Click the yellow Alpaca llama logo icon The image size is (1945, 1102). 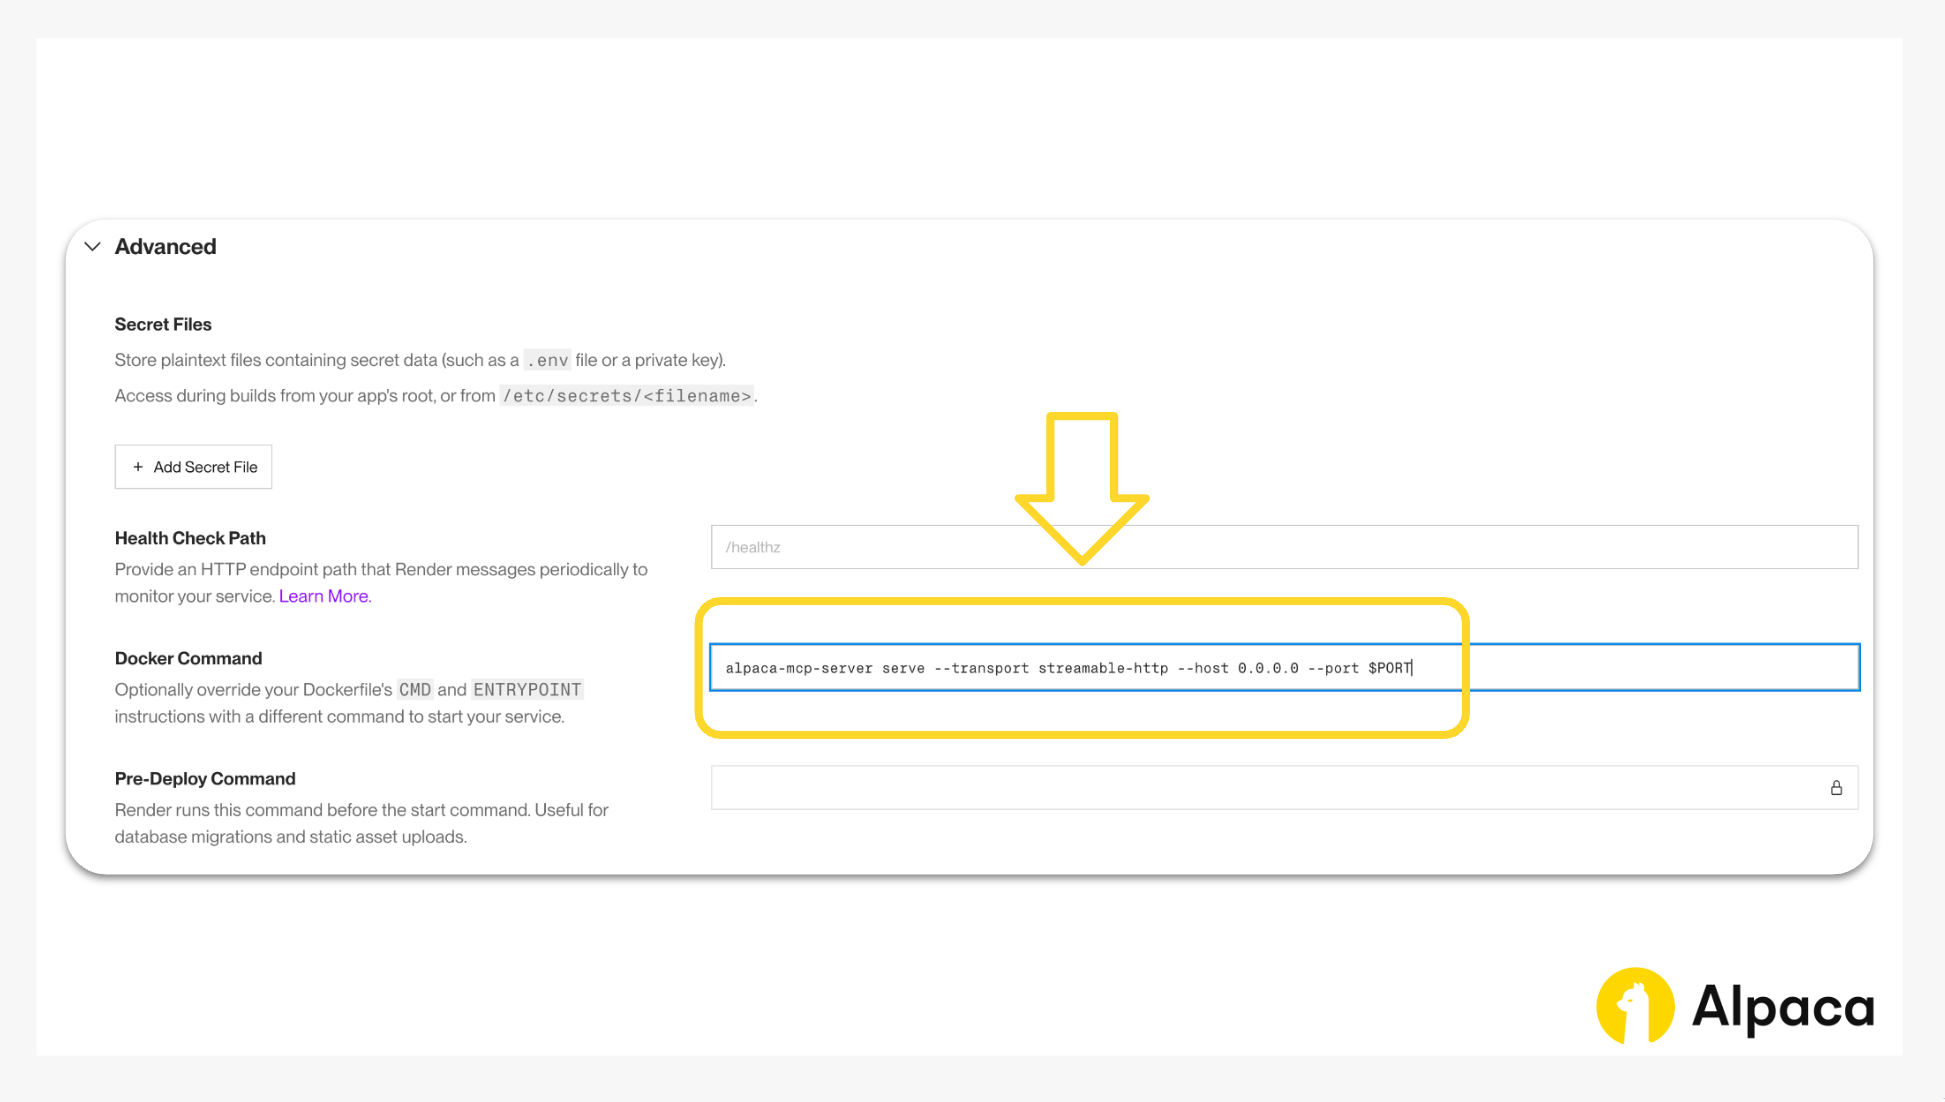1634,1006
